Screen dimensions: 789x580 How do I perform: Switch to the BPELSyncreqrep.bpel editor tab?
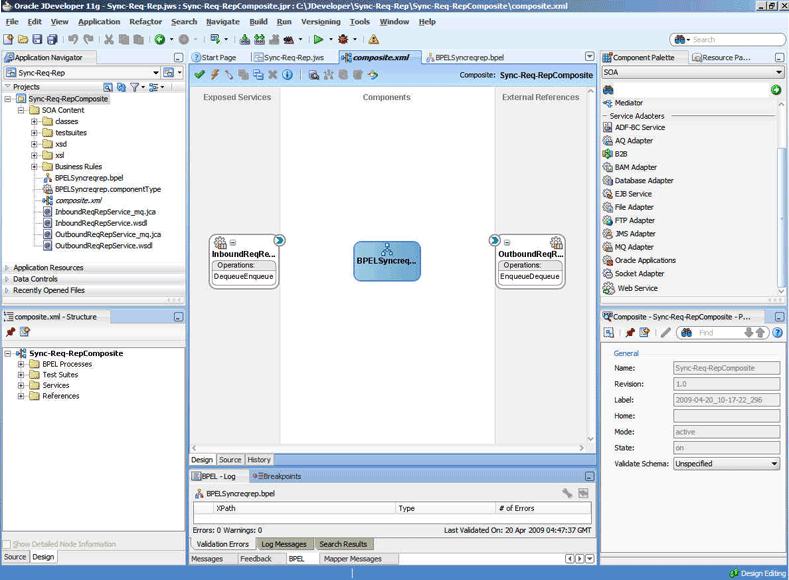(468, 58)
